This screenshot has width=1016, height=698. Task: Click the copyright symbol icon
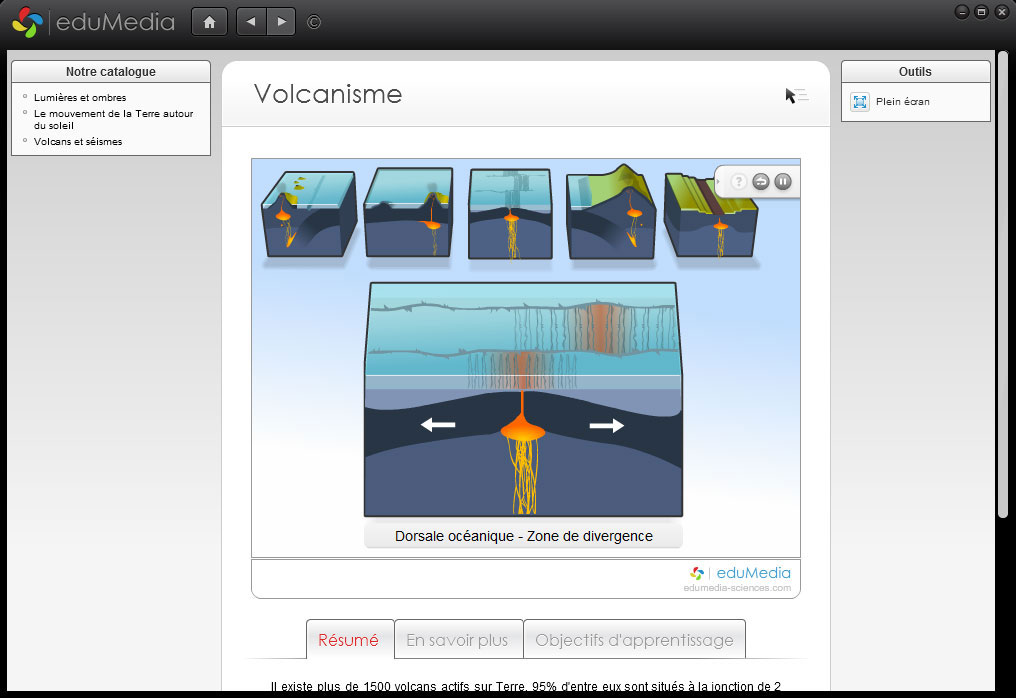pos(314,21)
